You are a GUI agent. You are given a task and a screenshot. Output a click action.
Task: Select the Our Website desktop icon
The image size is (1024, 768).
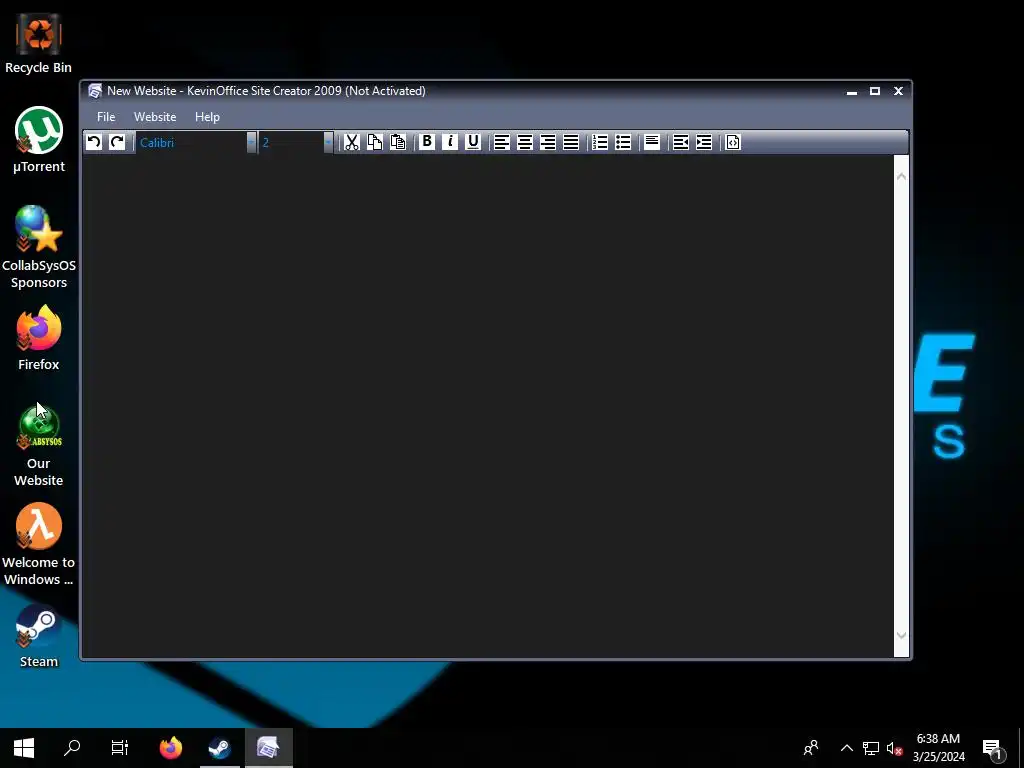point(39,446)
